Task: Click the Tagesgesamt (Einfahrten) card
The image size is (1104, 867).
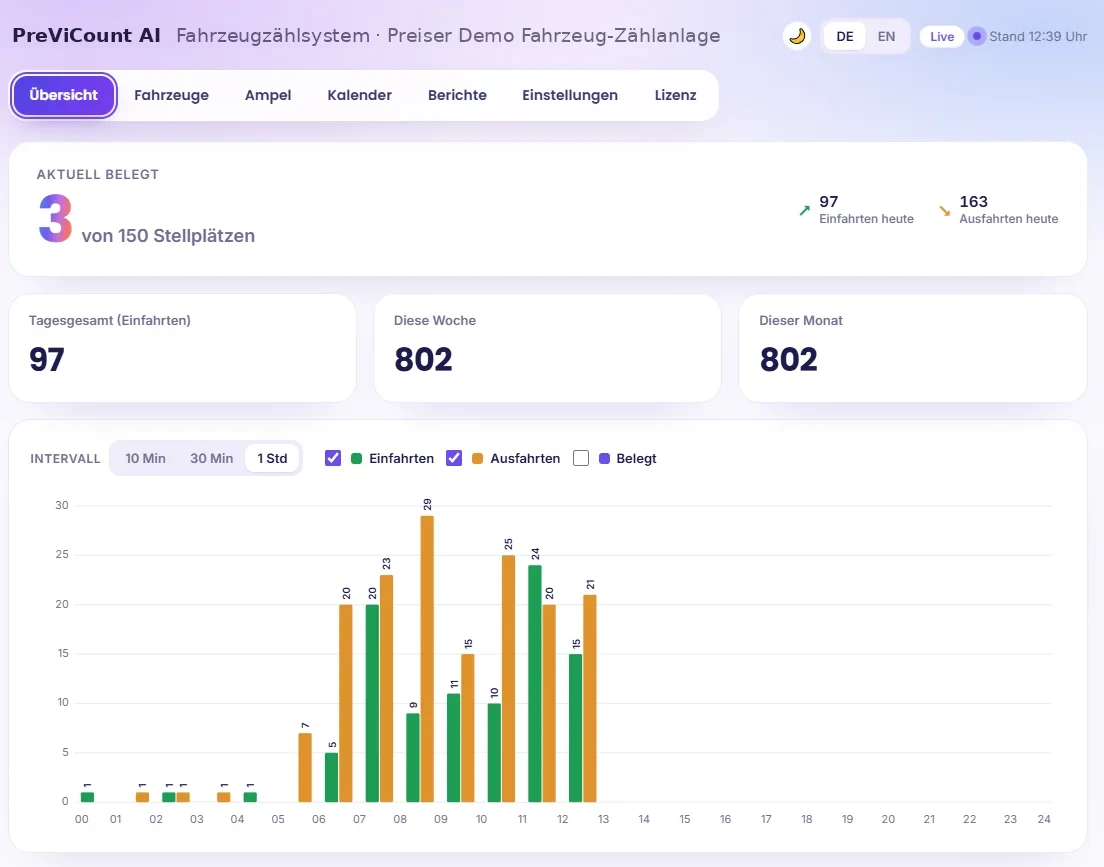Action: click(182, 348)
